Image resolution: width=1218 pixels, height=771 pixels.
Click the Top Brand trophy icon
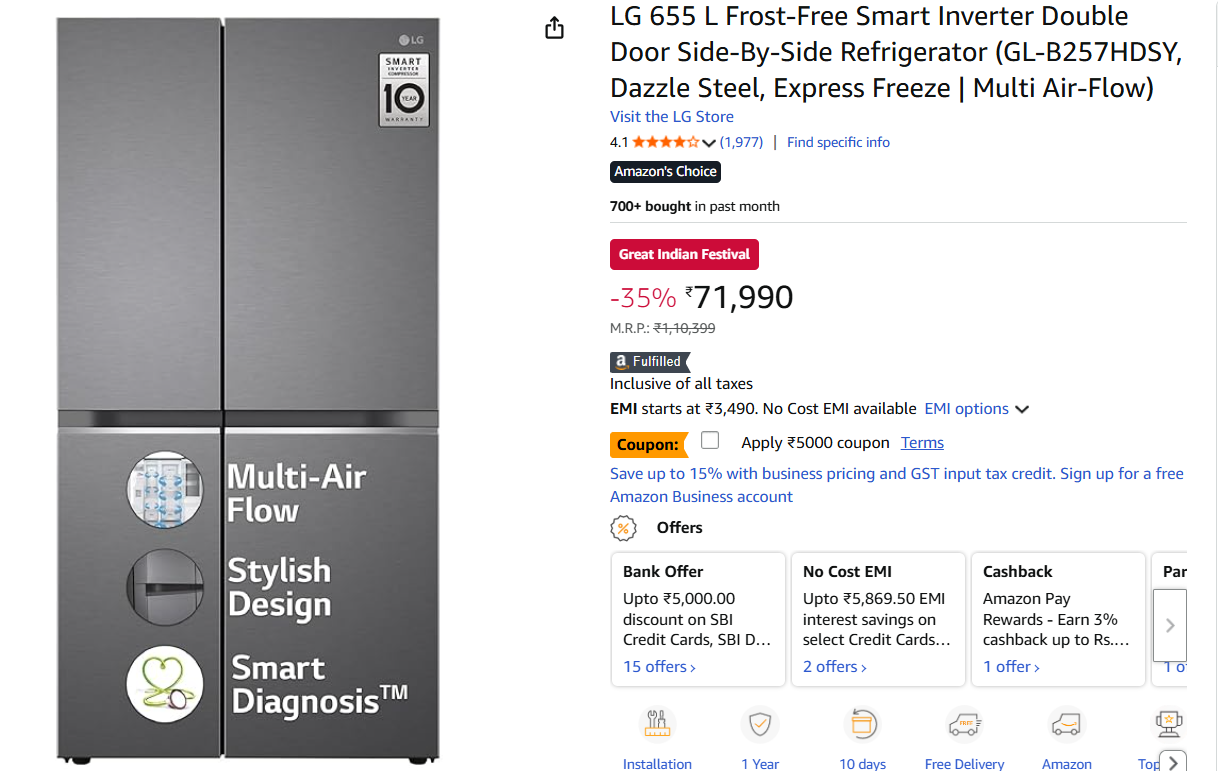1166,722
